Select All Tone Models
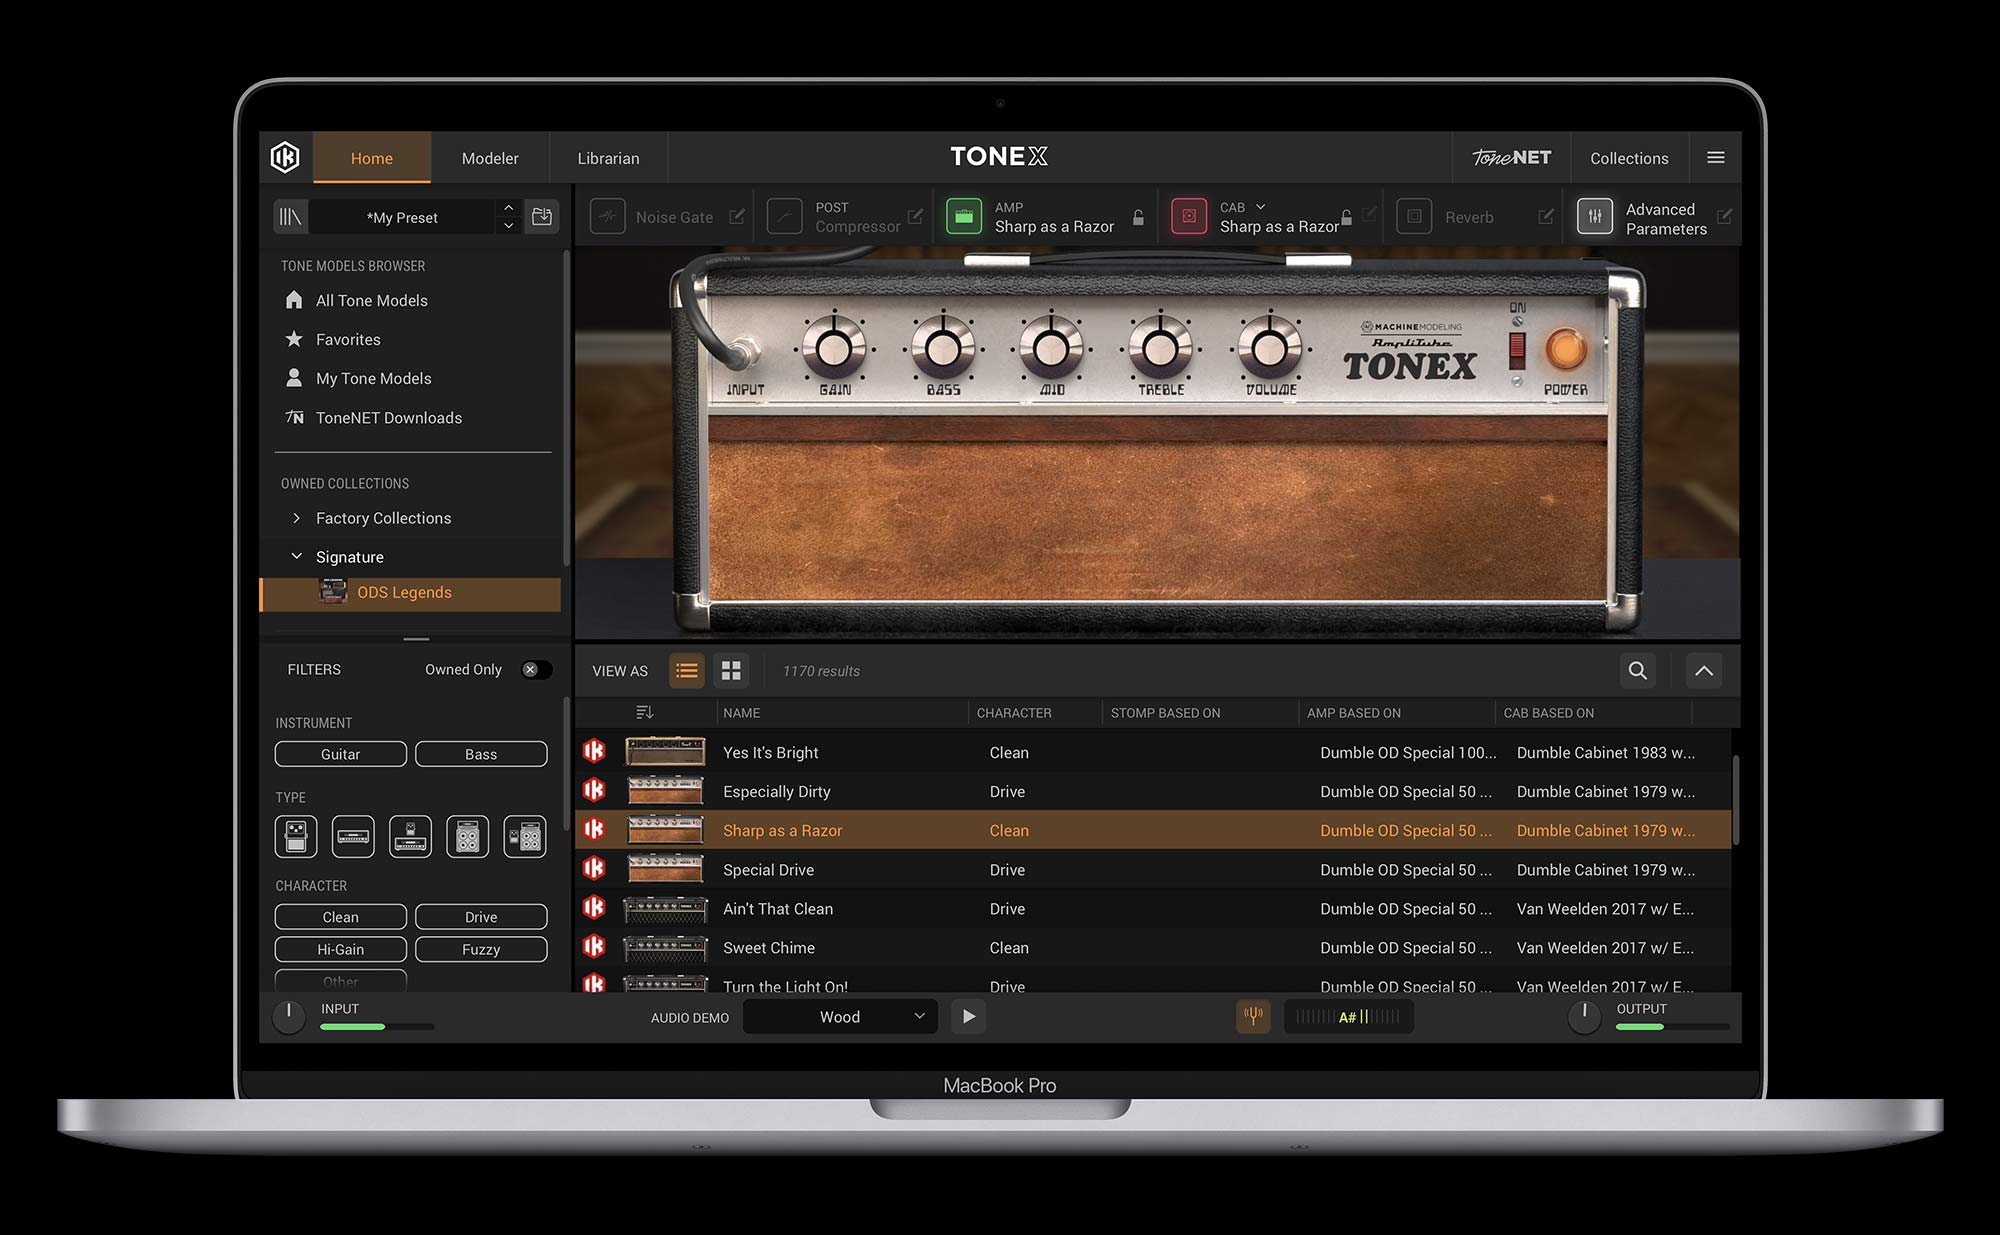 [x=372, y=300]
